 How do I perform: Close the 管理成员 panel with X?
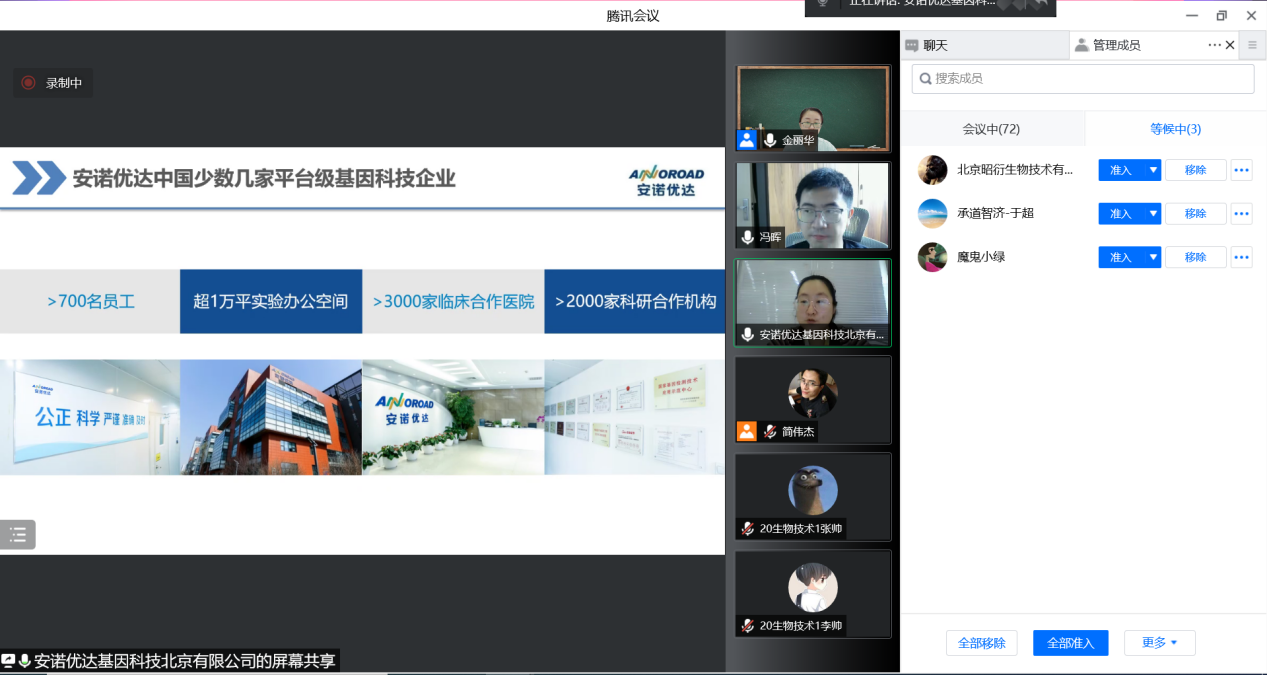[x=1230, y=45]
